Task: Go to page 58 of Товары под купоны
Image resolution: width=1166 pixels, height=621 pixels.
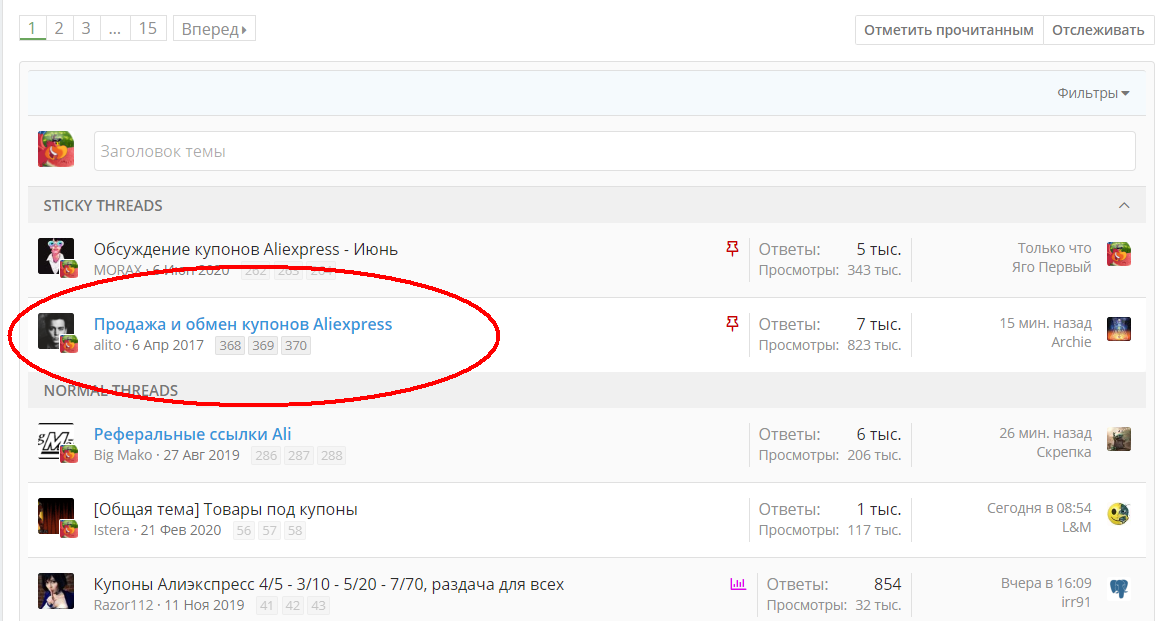Action: tap(295, 531)
